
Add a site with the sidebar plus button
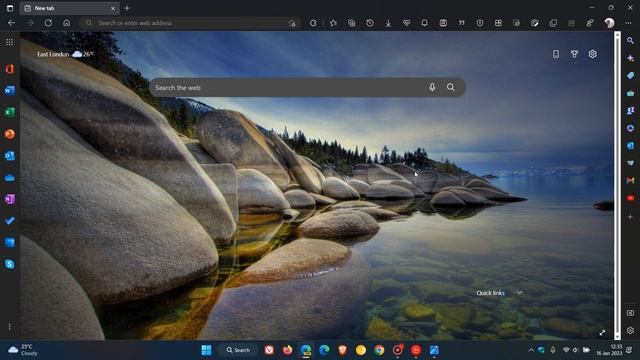coord(630,217)
